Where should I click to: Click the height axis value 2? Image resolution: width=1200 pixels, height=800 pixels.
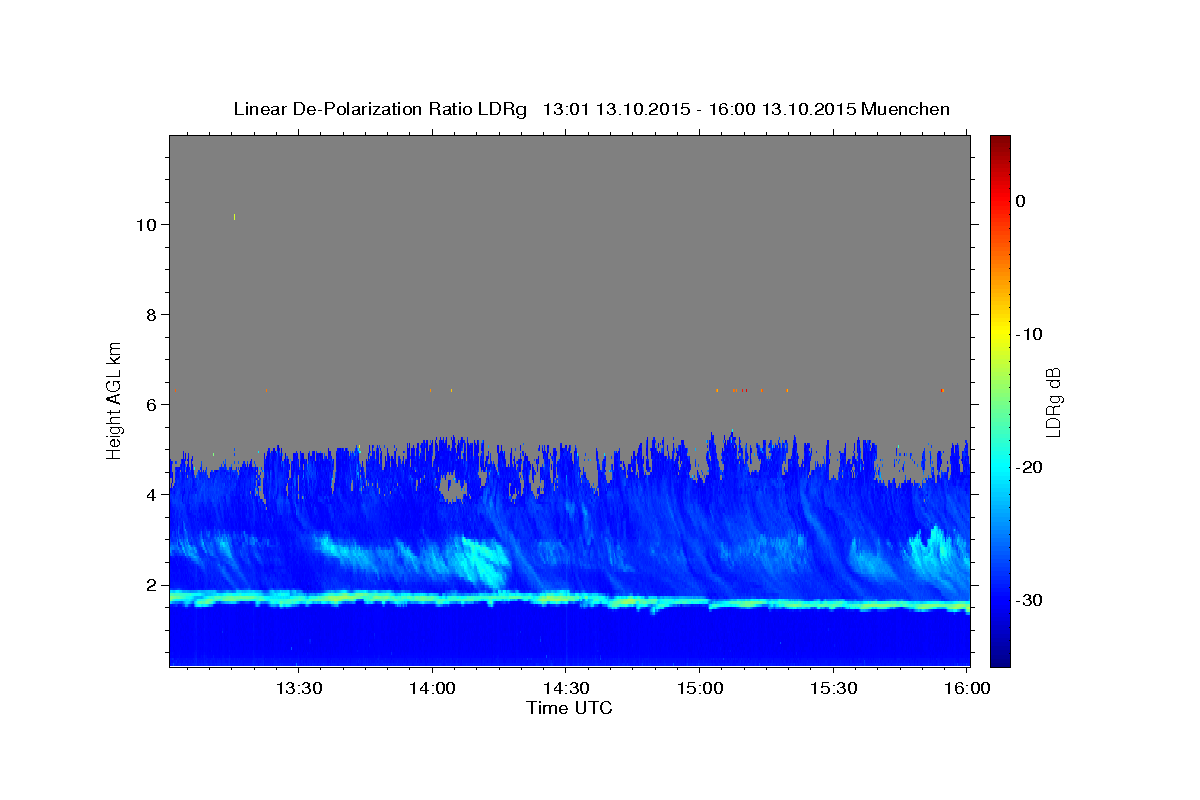point(153,585)
